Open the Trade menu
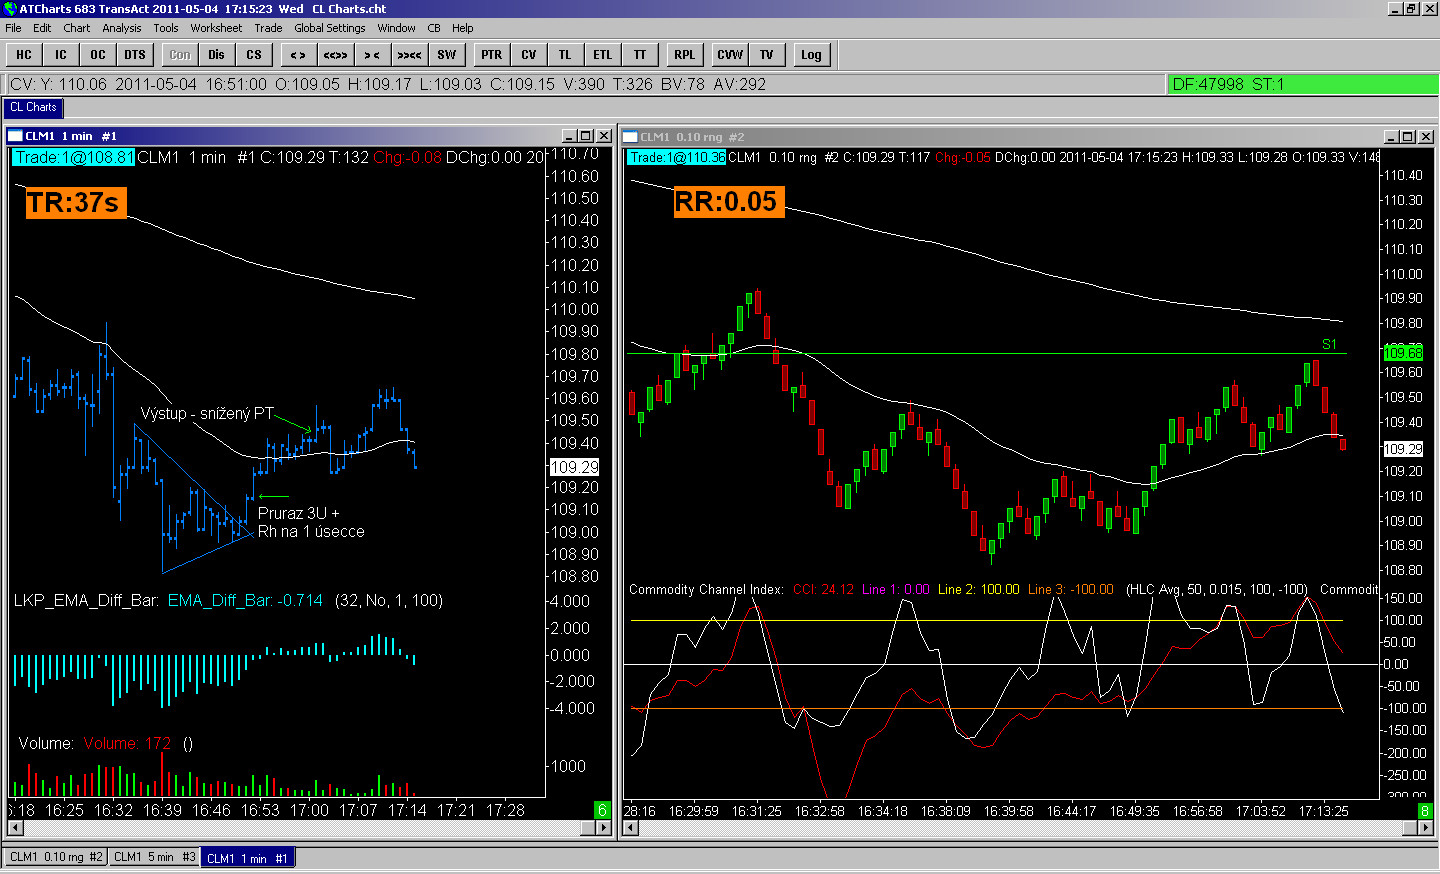The width and height of the screenshot is (1440, 874). [x=268, y=28]
